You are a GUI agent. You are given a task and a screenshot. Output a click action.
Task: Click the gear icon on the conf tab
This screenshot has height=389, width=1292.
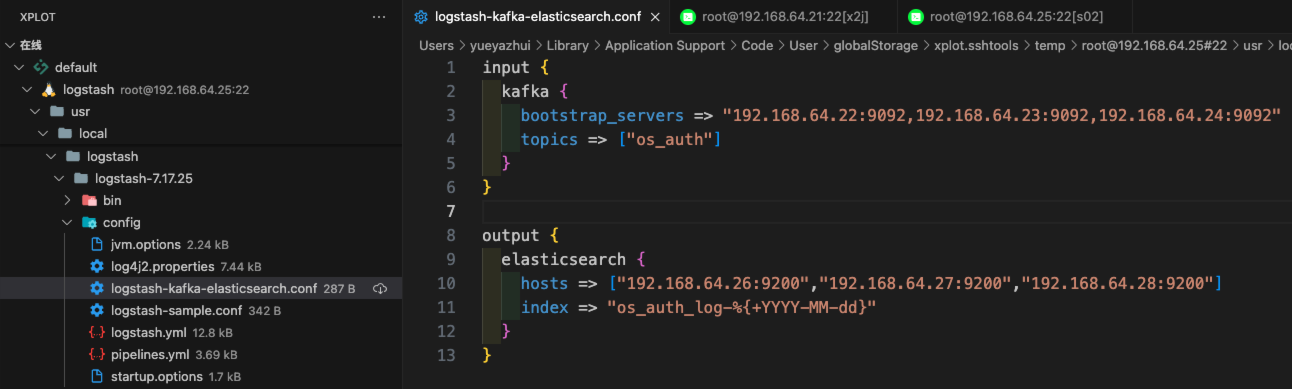click(421, 17)
